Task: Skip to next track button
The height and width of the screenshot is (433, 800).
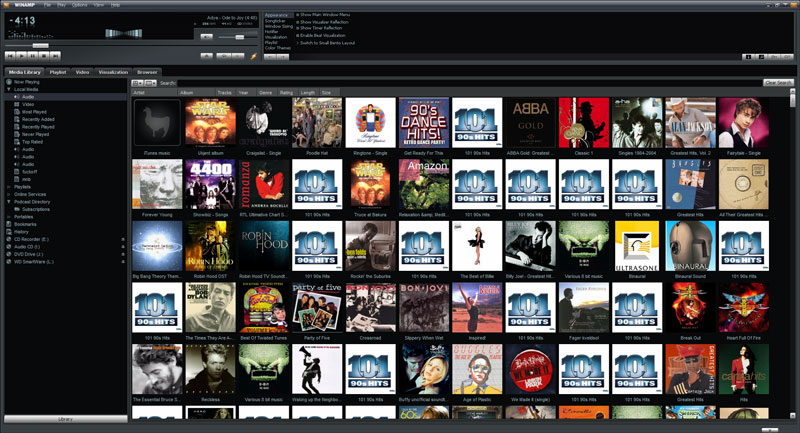Action: (x=55, y=56)
